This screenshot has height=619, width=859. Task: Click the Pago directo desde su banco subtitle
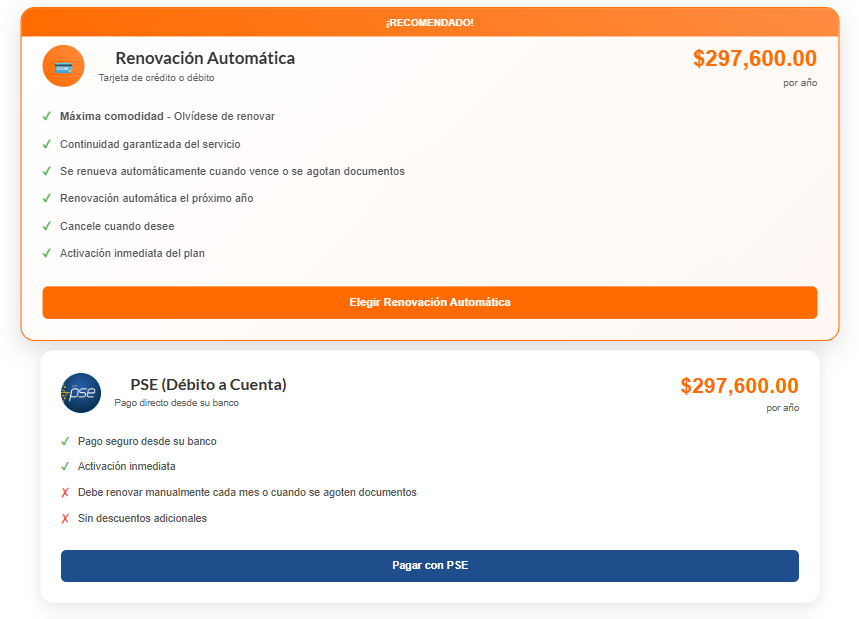[x=176, y=403]
